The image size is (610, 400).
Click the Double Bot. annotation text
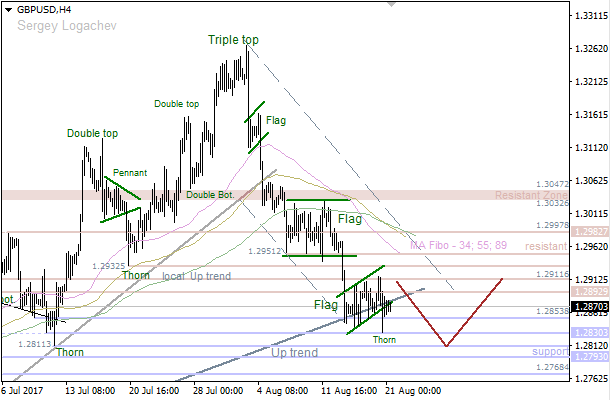tap(212, 196)
